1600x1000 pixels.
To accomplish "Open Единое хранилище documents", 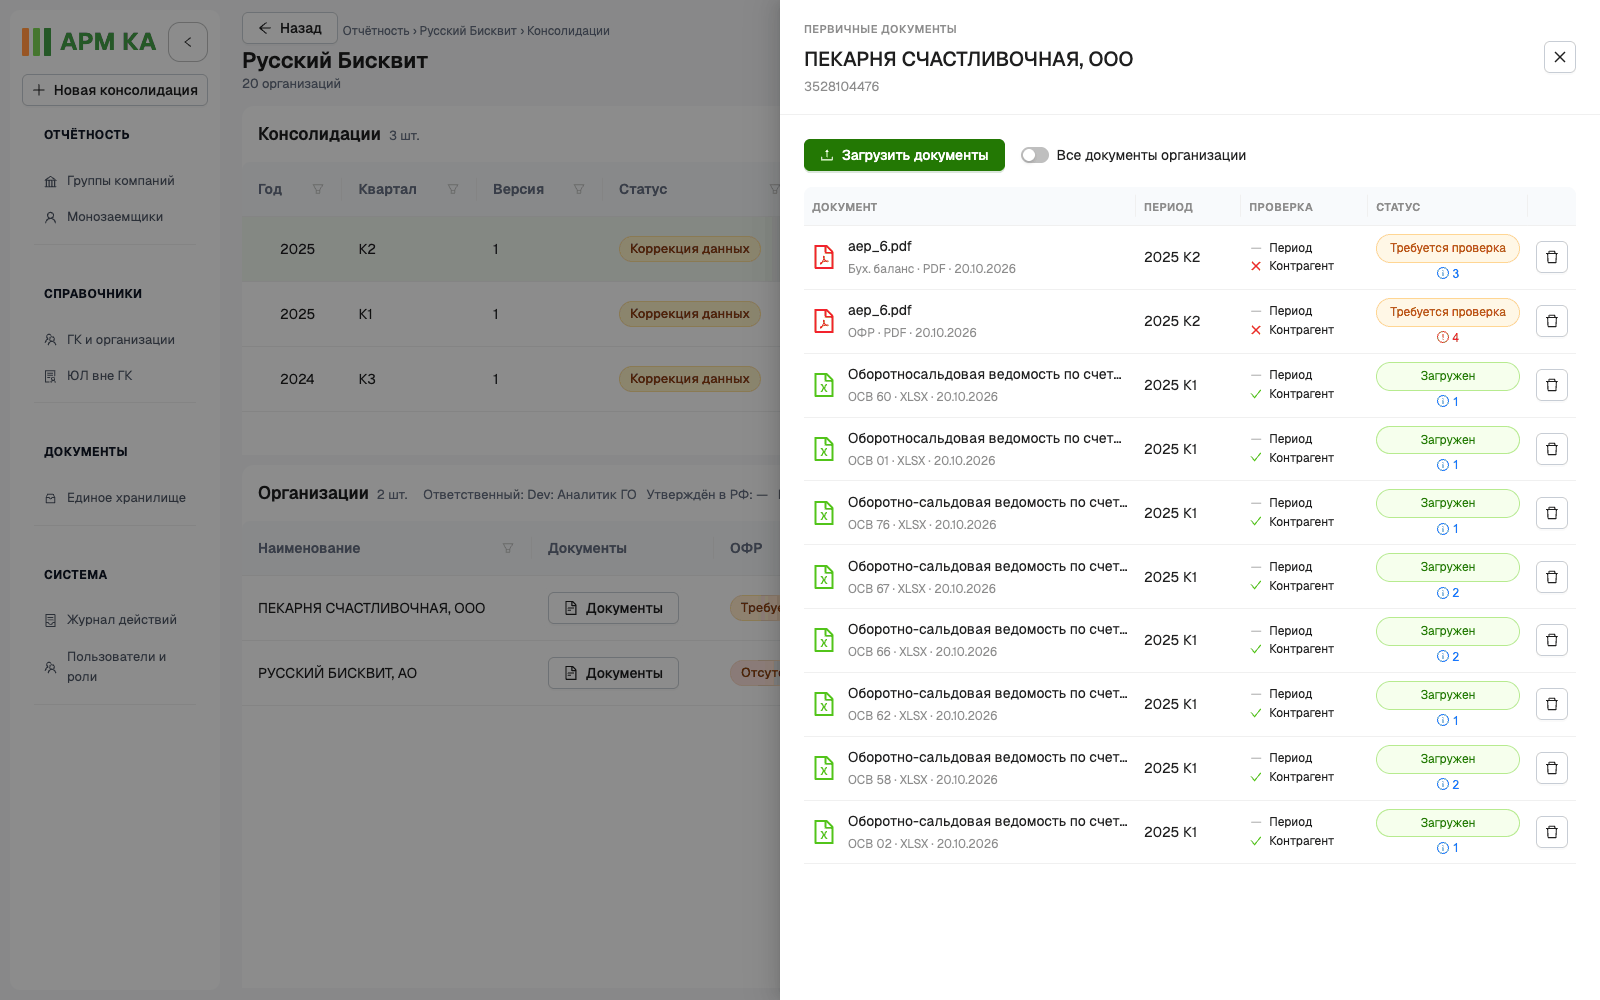I will (115, 498).
